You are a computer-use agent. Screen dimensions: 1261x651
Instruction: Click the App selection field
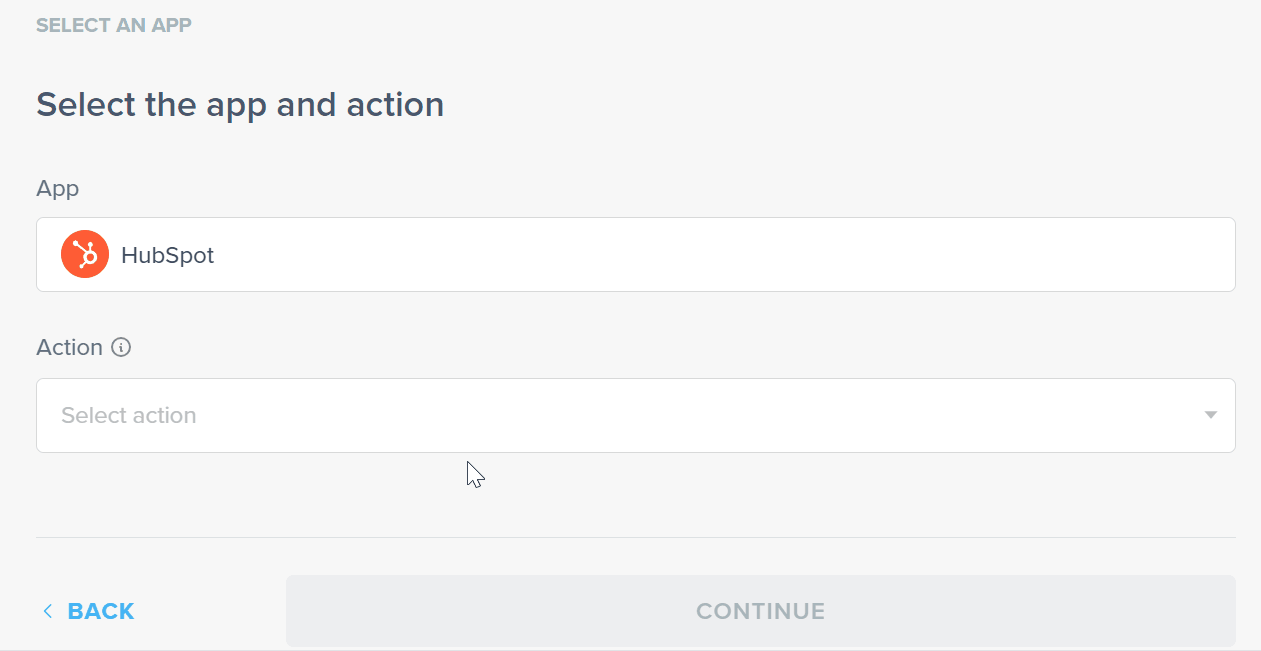[x=635, y=255]
